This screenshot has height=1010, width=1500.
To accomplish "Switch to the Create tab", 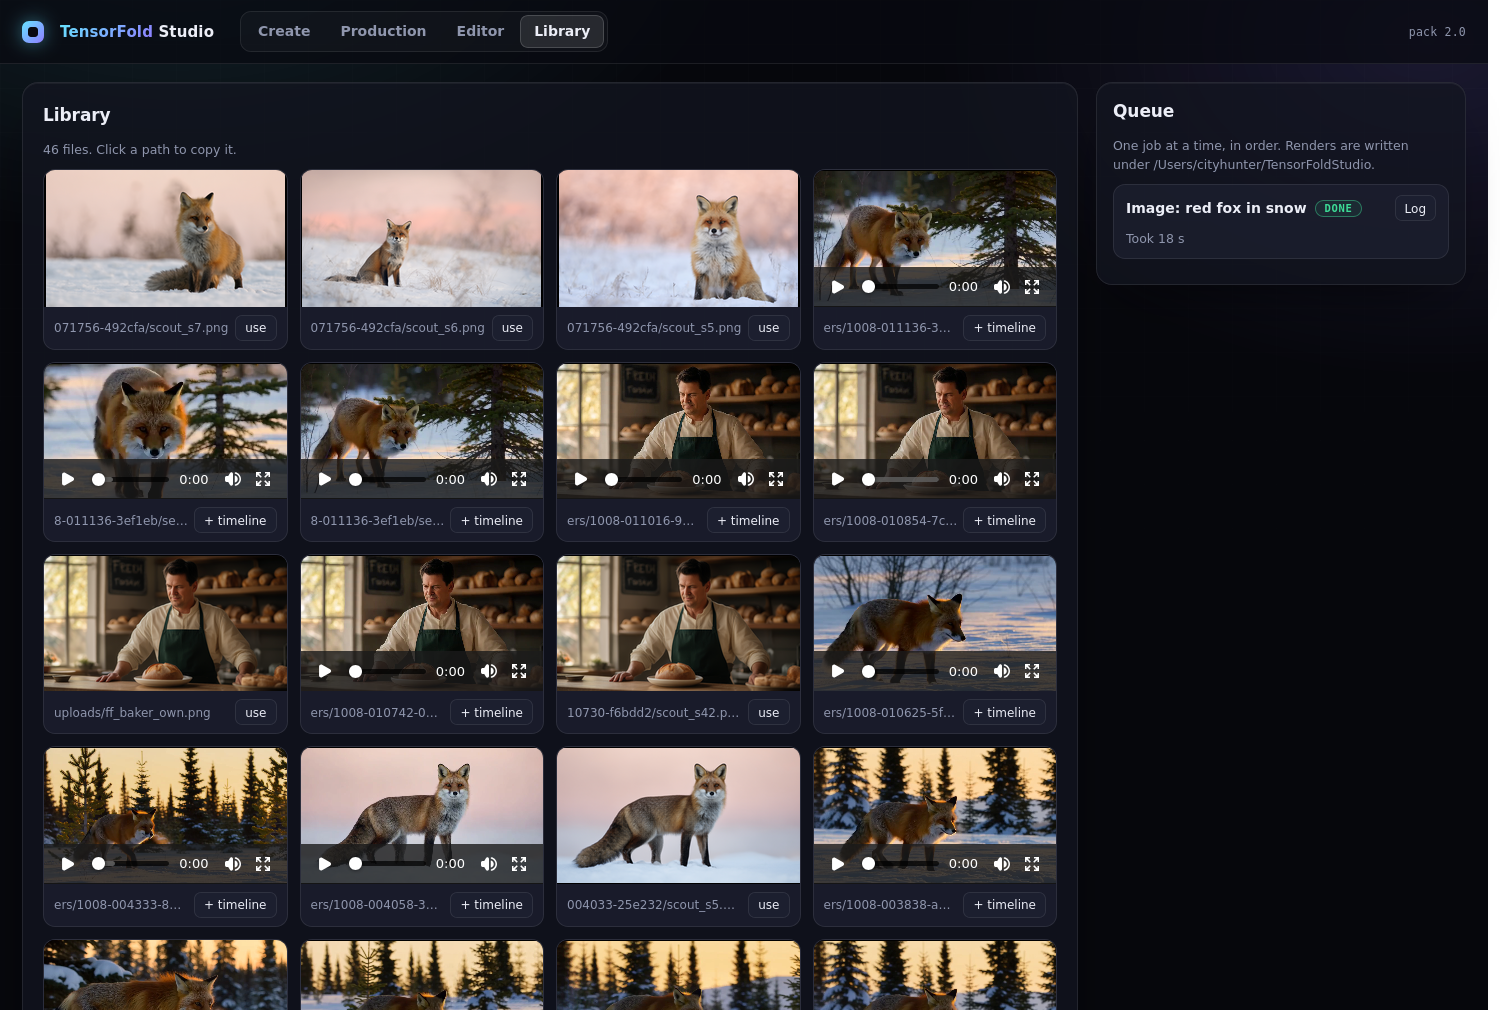I will click(x=284, y=31).
